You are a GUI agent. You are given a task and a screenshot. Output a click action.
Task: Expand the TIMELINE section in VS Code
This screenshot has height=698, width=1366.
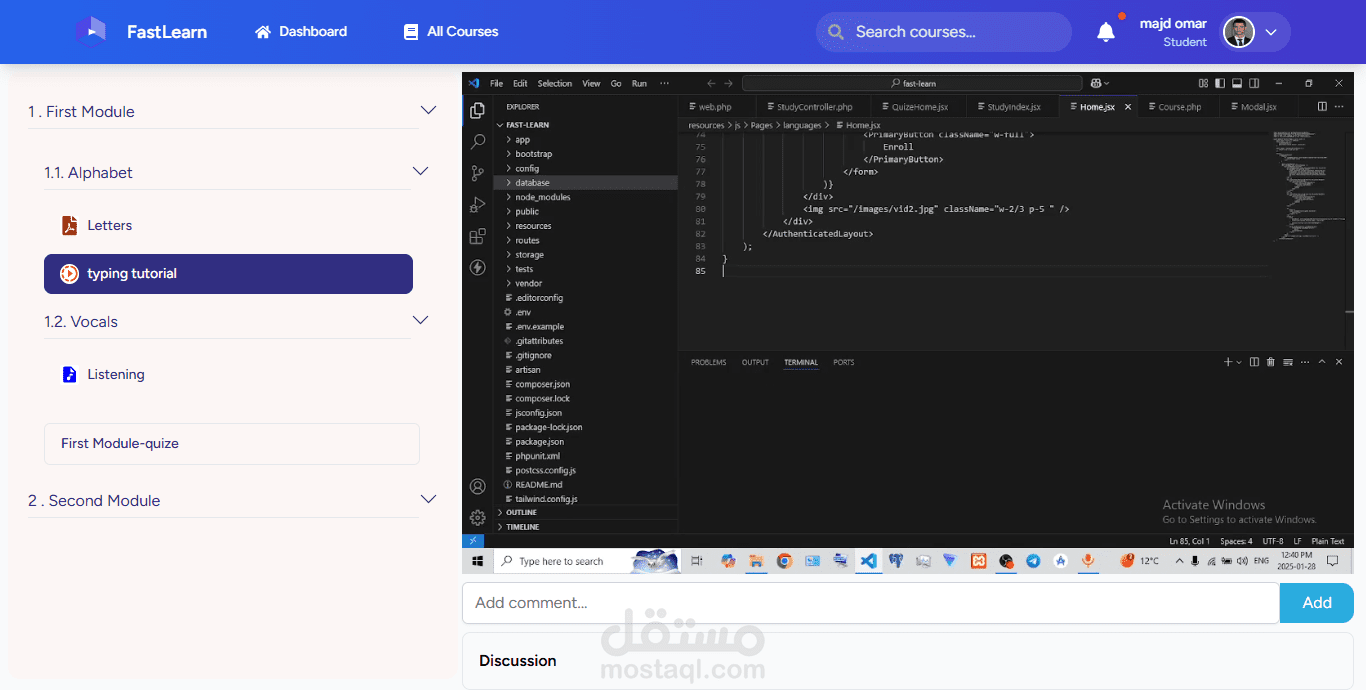(586, 526)
